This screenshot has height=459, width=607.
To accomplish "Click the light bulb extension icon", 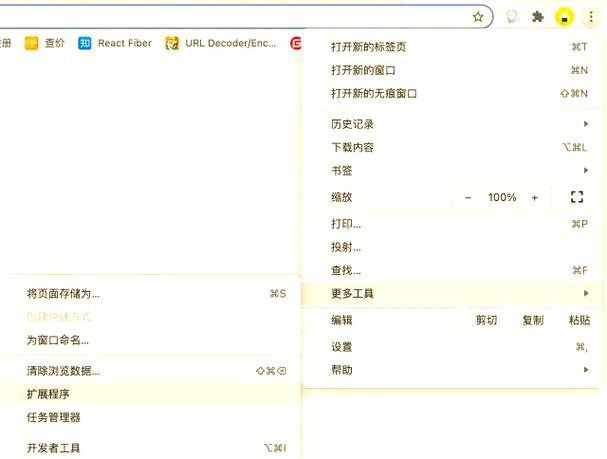I will (x=512, y=17).
